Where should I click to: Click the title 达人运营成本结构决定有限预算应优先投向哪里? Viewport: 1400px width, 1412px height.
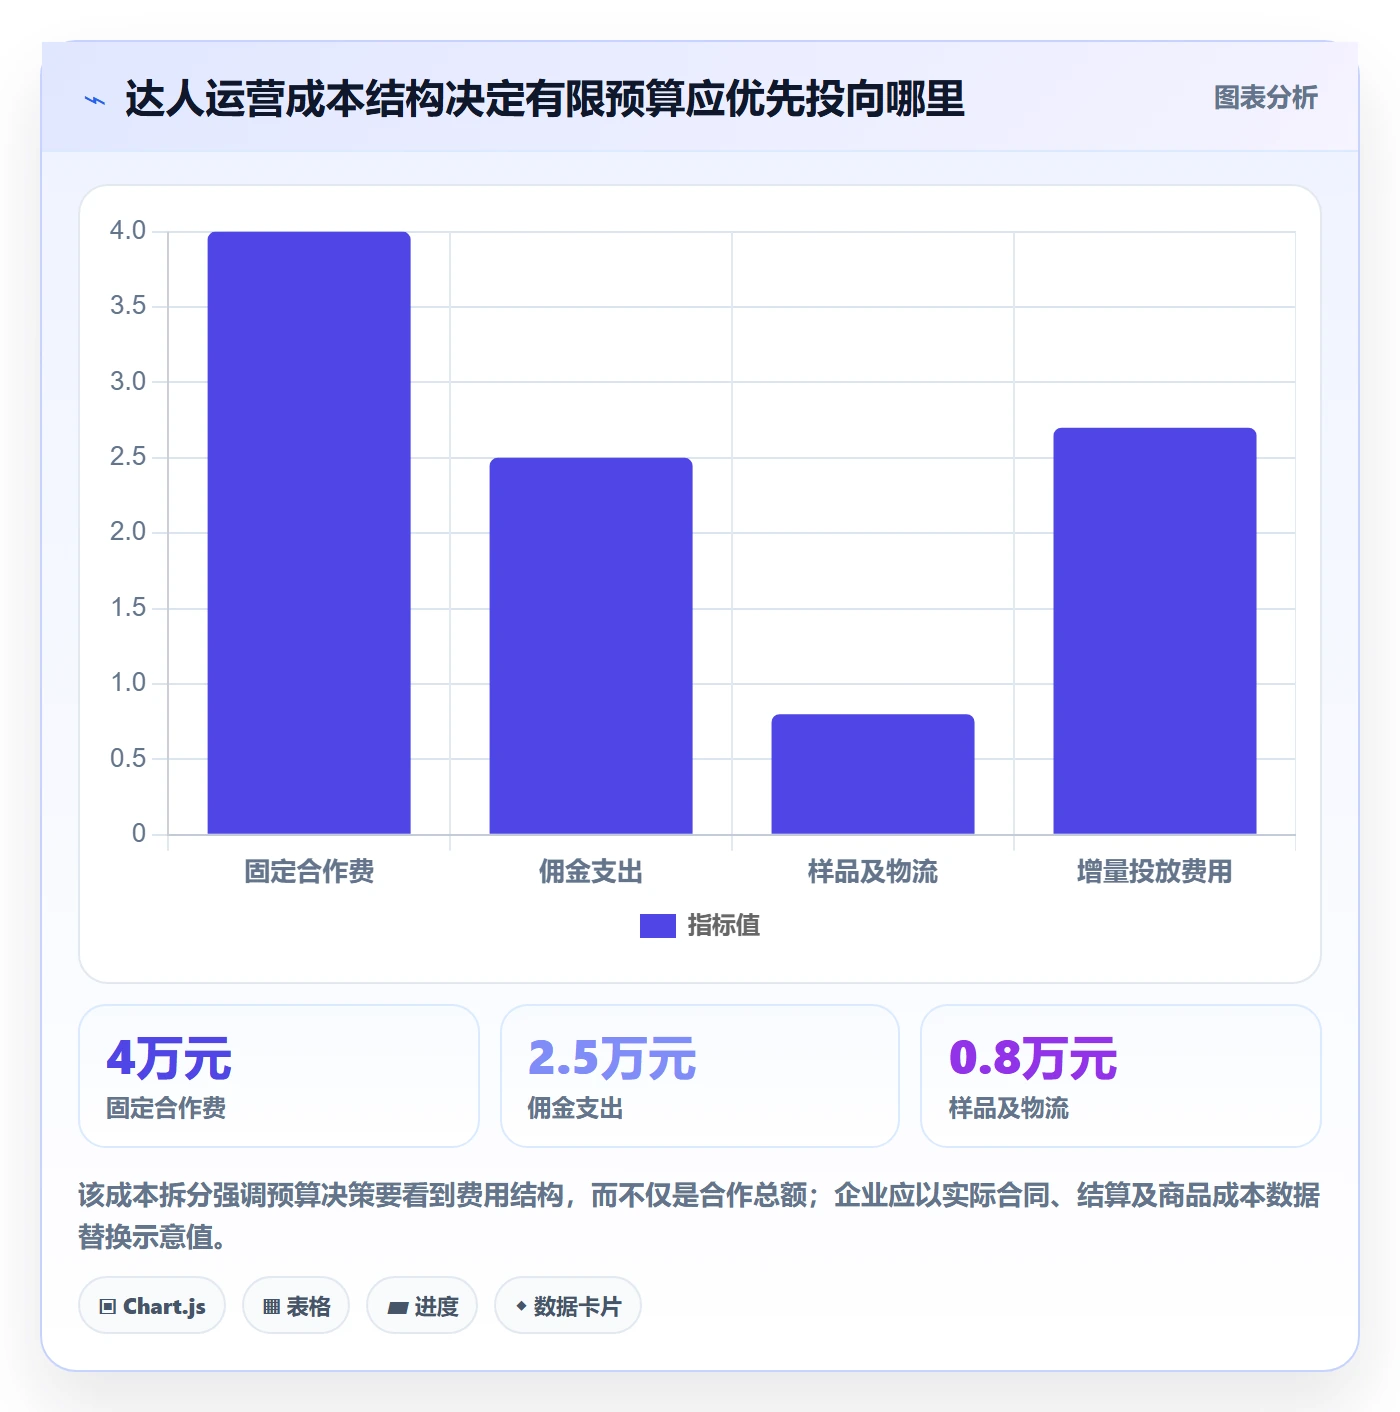click(x=545, y=99)
